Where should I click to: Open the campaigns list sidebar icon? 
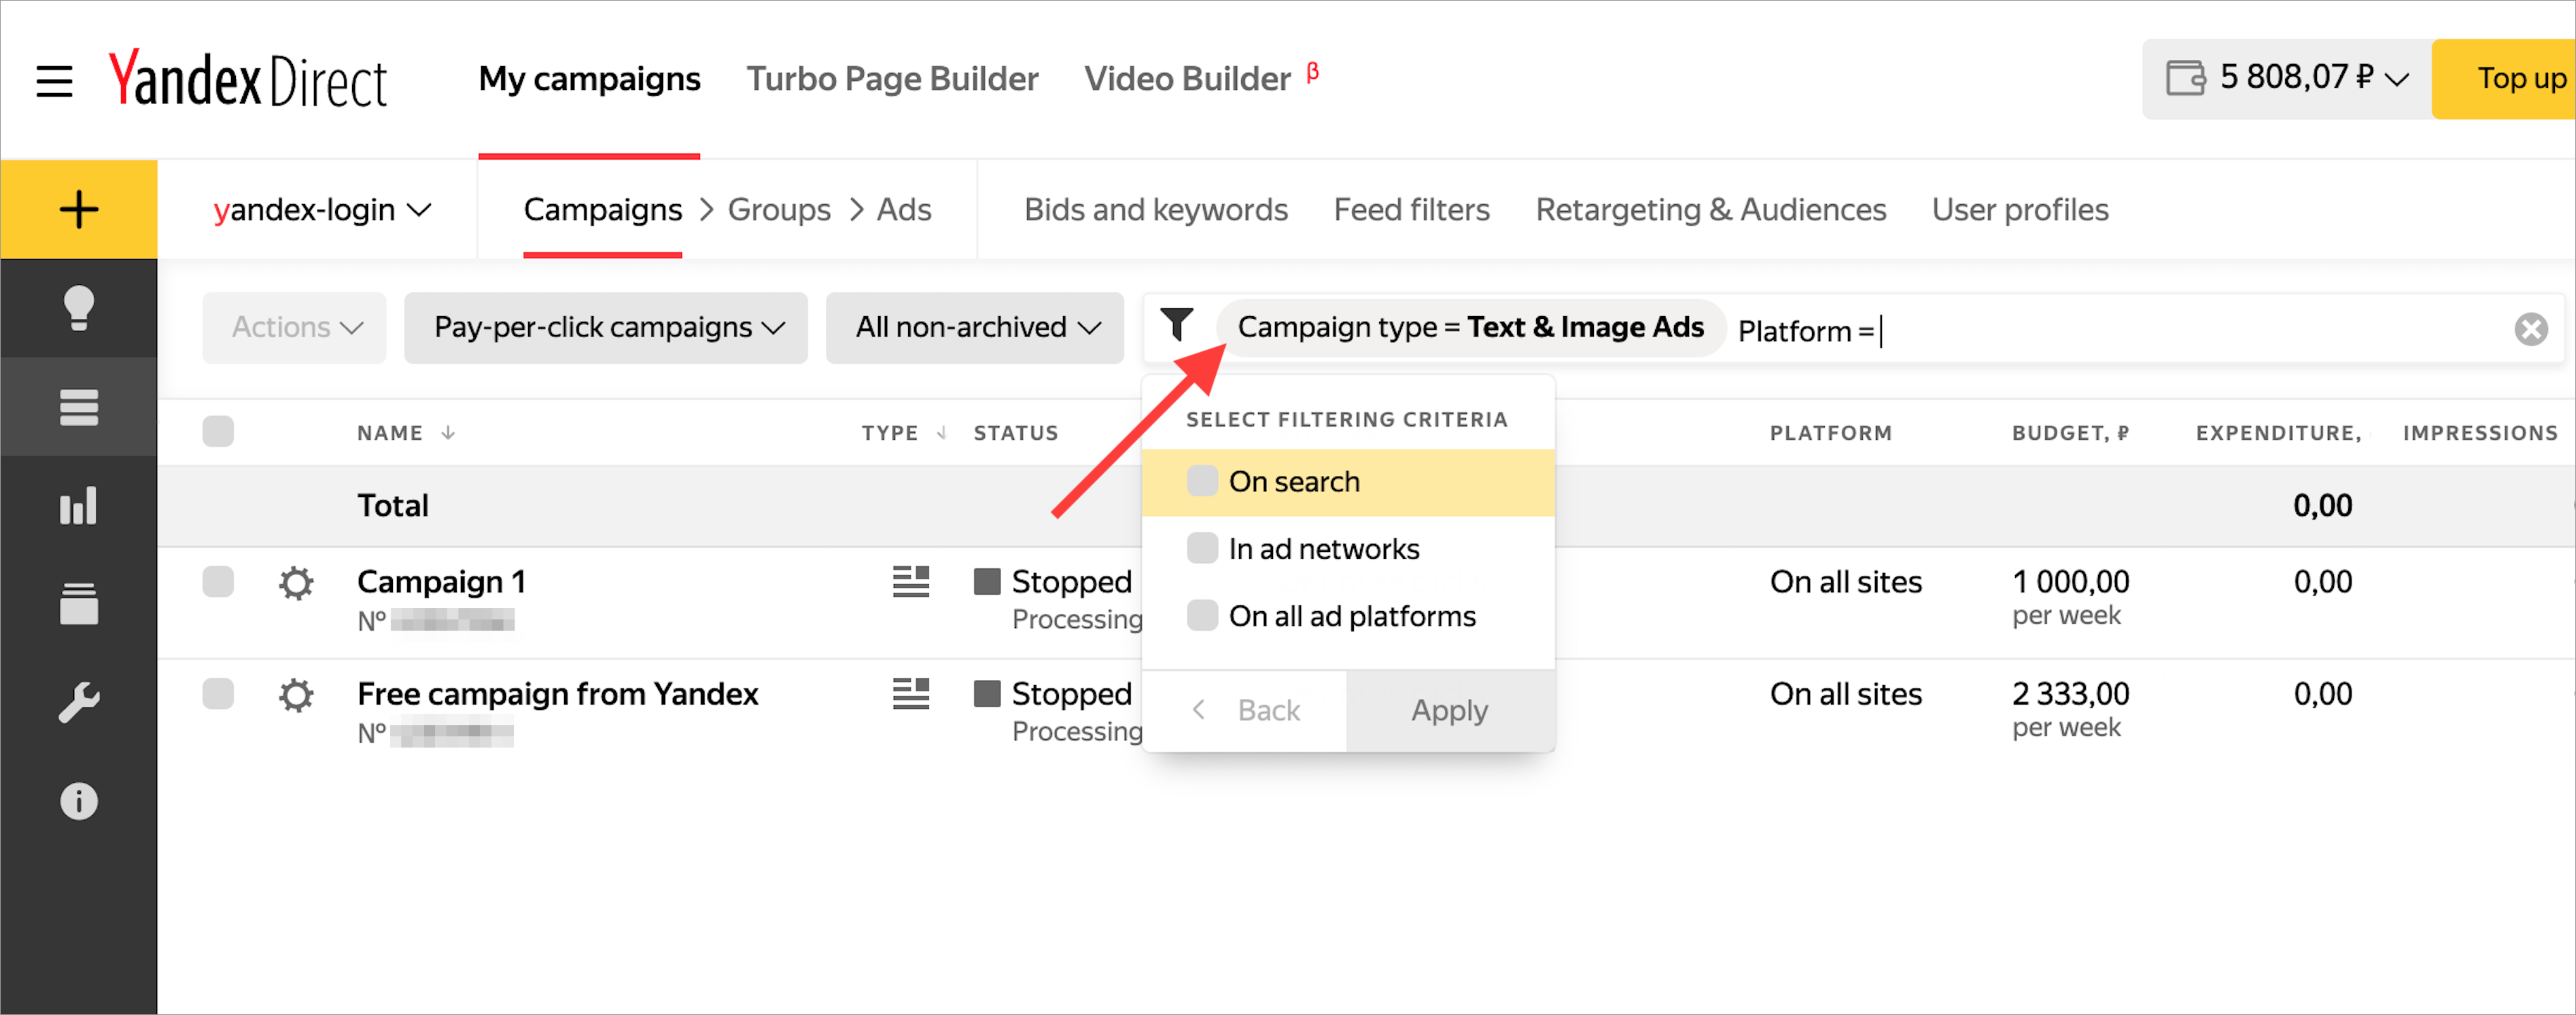(79, 407)
